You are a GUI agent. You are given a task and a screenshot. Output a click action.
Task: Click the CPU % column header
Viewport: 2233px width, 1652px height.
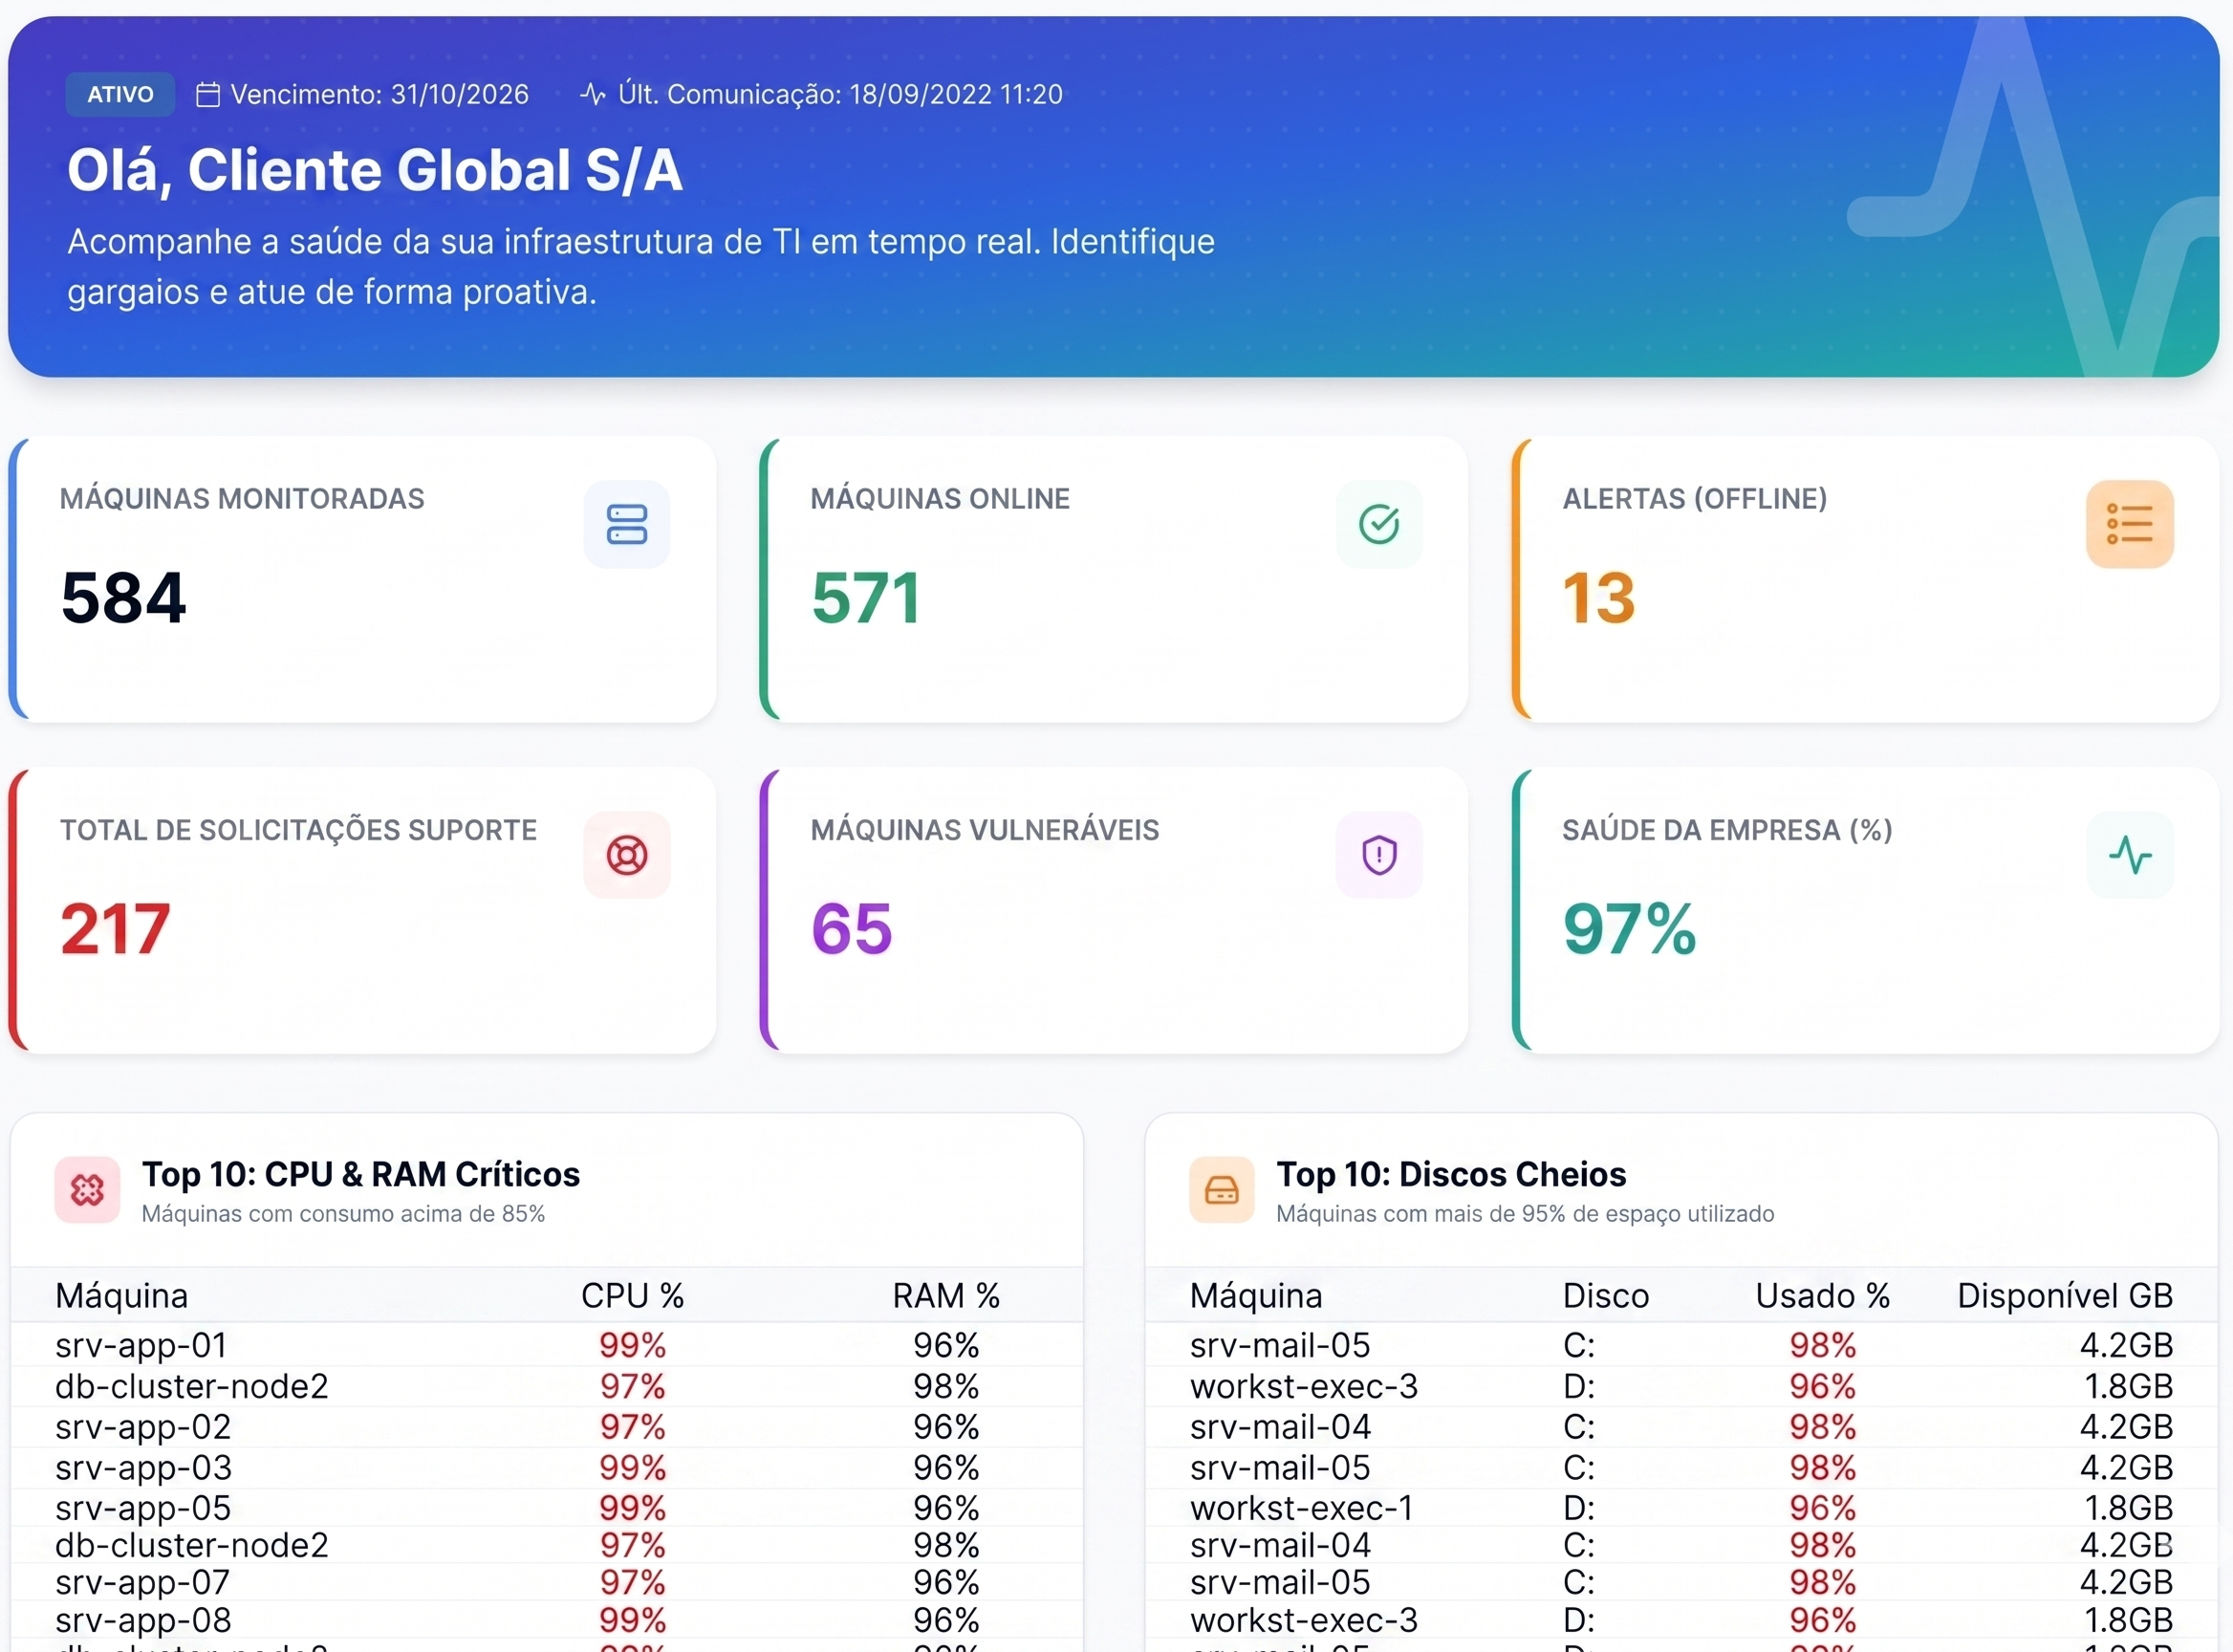coord(632,1296)
